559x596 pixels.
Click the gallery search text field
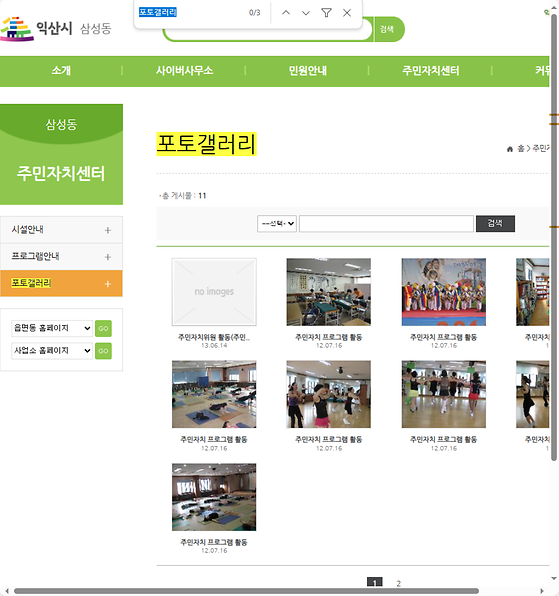(x=386, y=224)
